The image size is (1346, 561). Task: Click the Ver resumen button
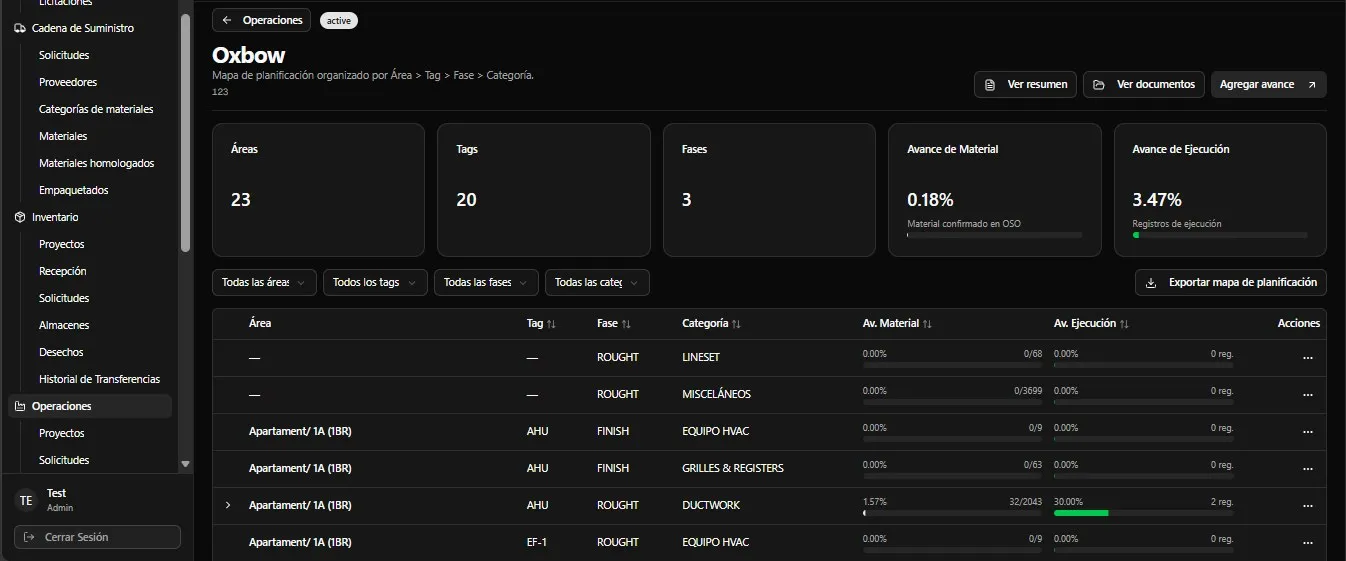tap(1025, 85)
